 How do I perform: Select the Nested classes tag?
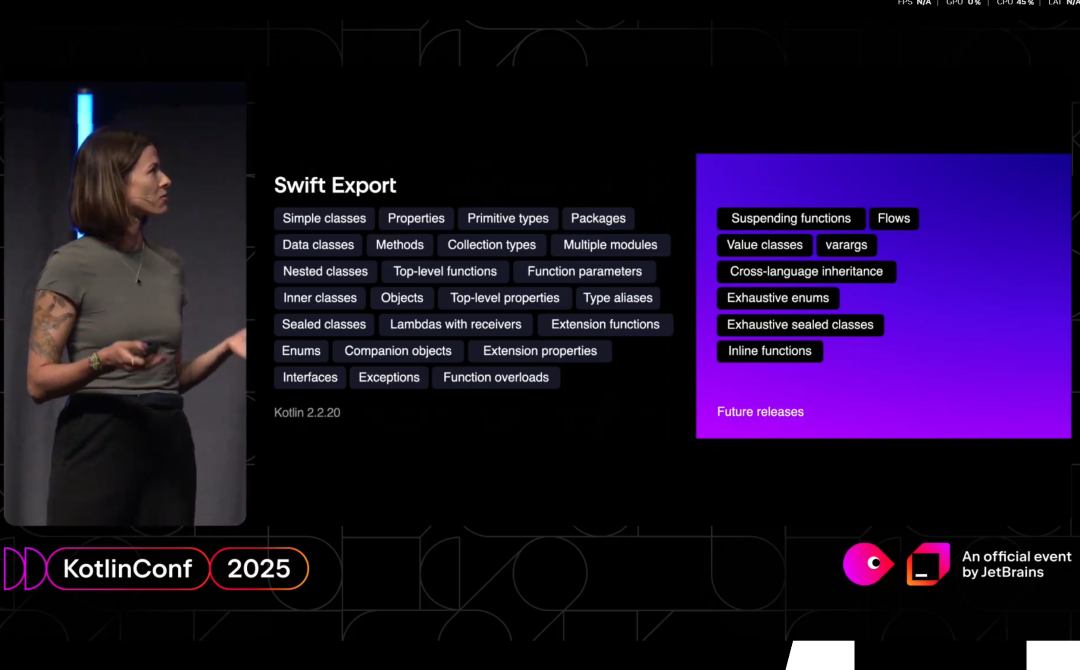click(325, 271)
